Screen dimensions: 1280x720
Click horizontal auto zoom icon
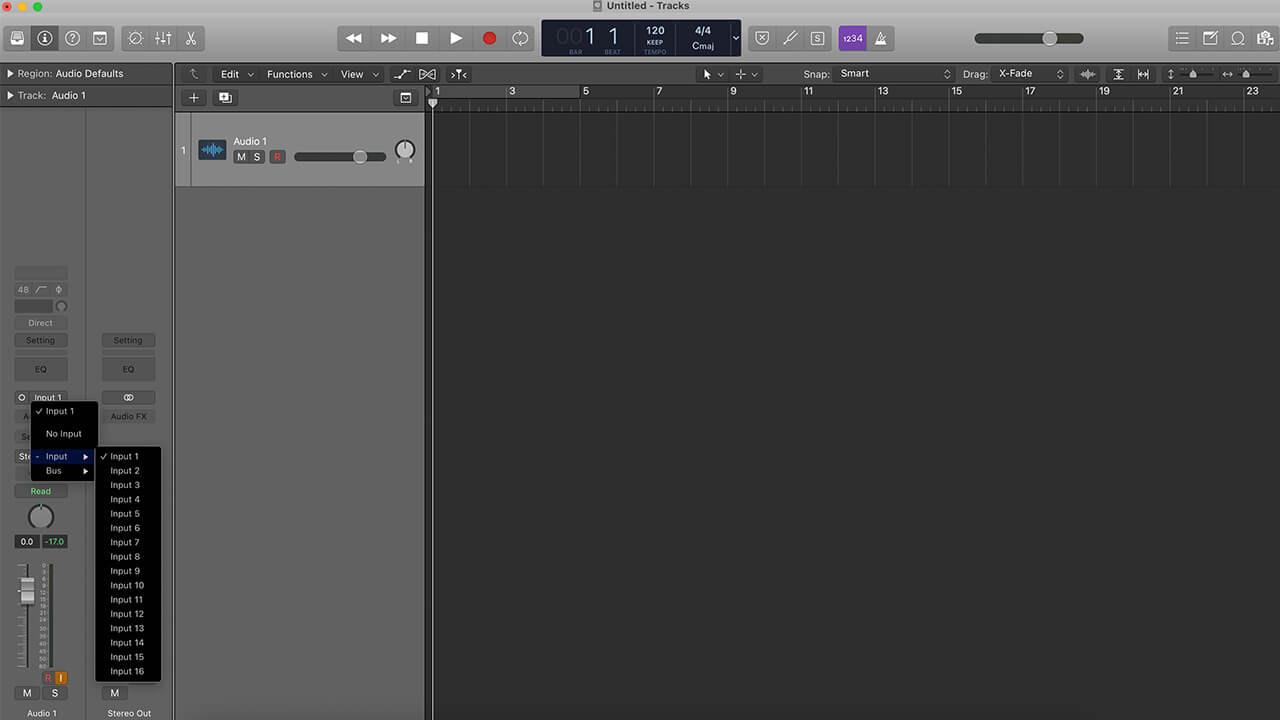pyautogui.click(x=1142, y=74)
